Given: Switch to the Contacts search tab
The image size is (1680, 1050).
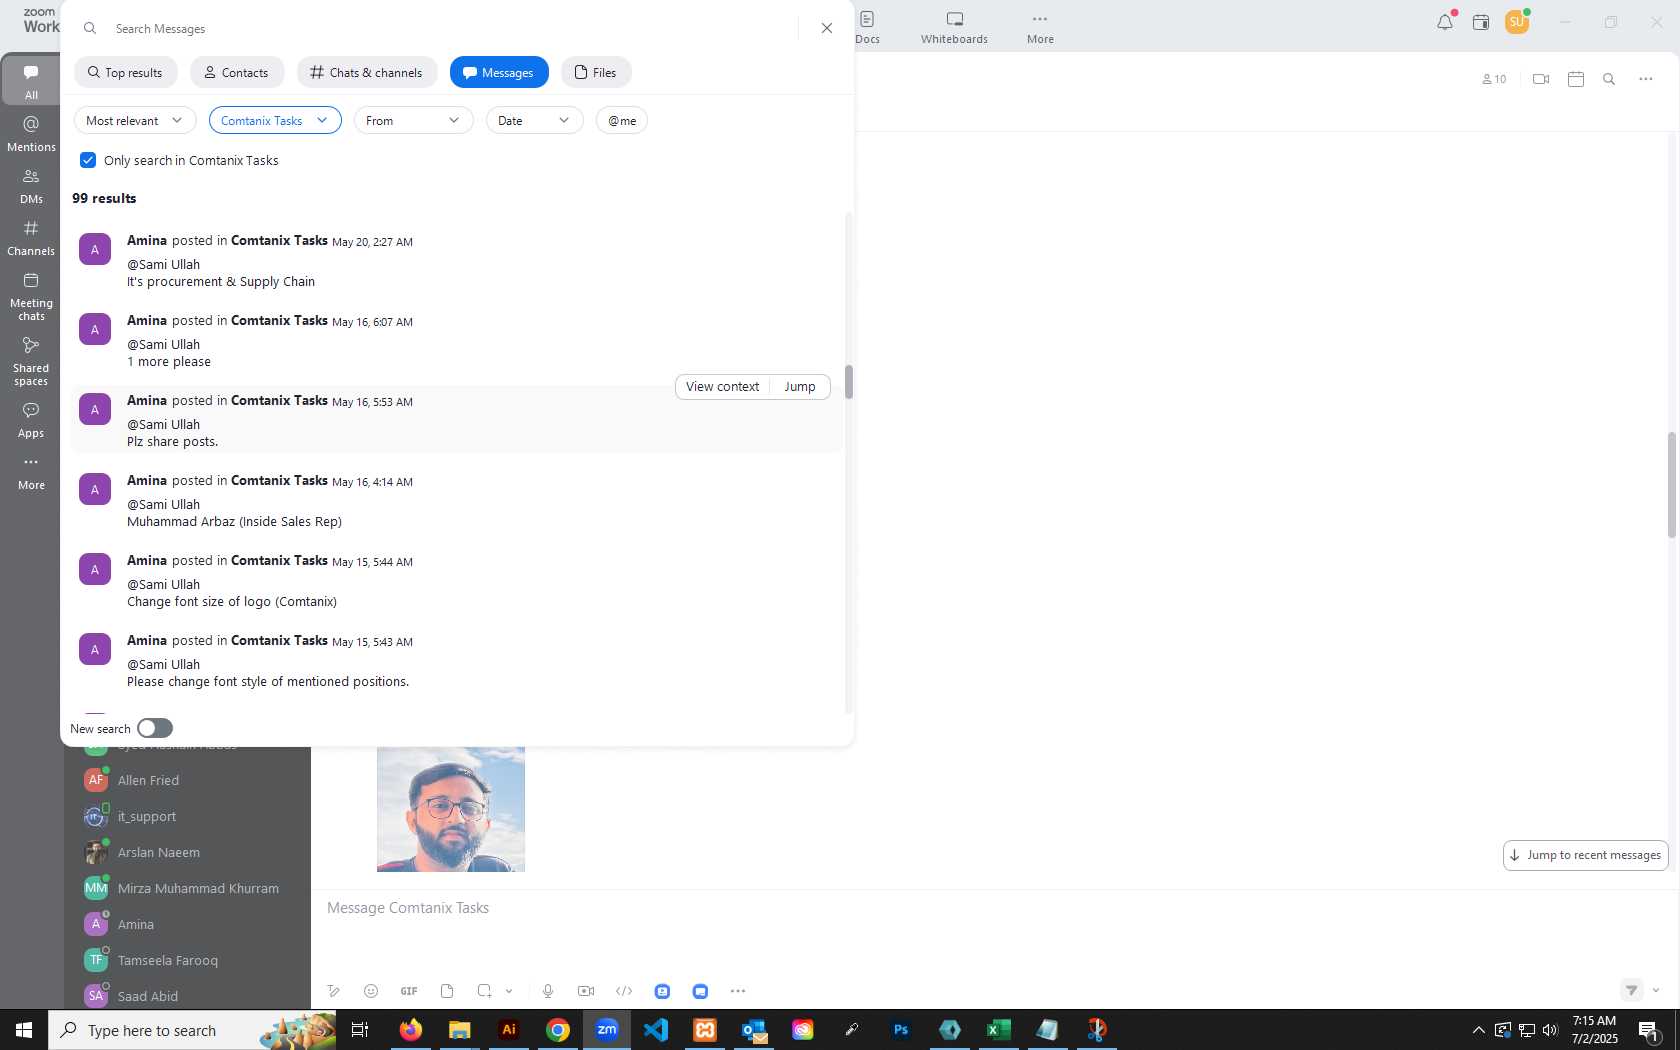Looking at the screenshot, I should pyautogui.click(x=237, y=72).
